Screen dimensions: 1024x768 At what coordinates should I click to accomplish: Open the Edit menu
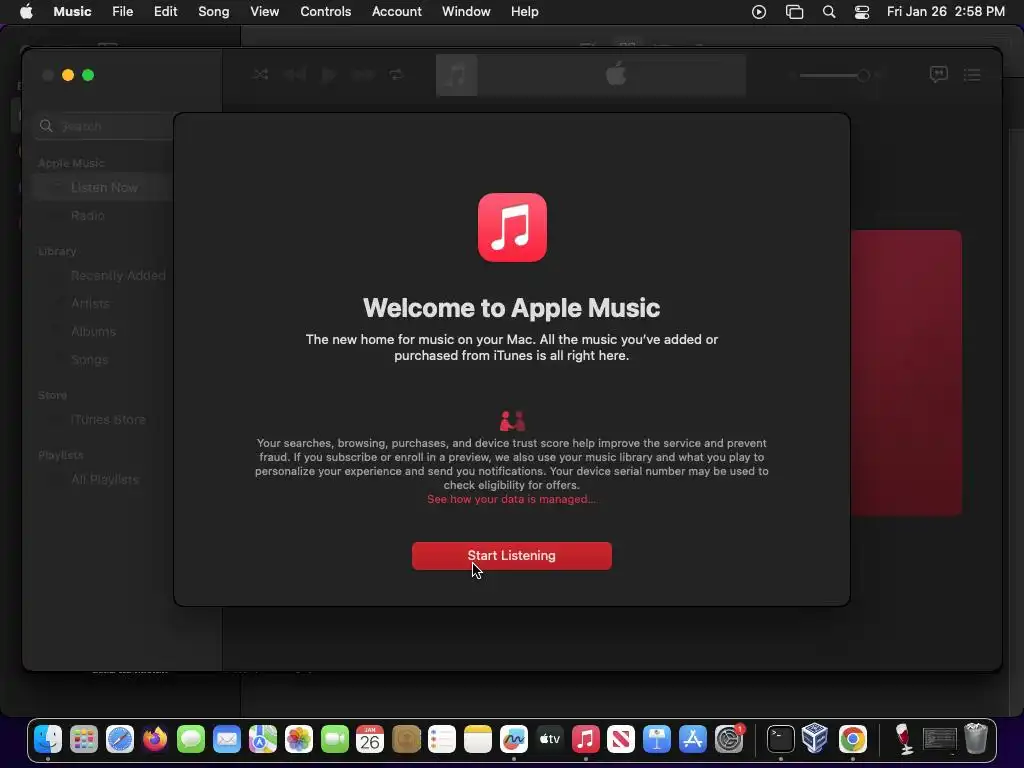165,11
